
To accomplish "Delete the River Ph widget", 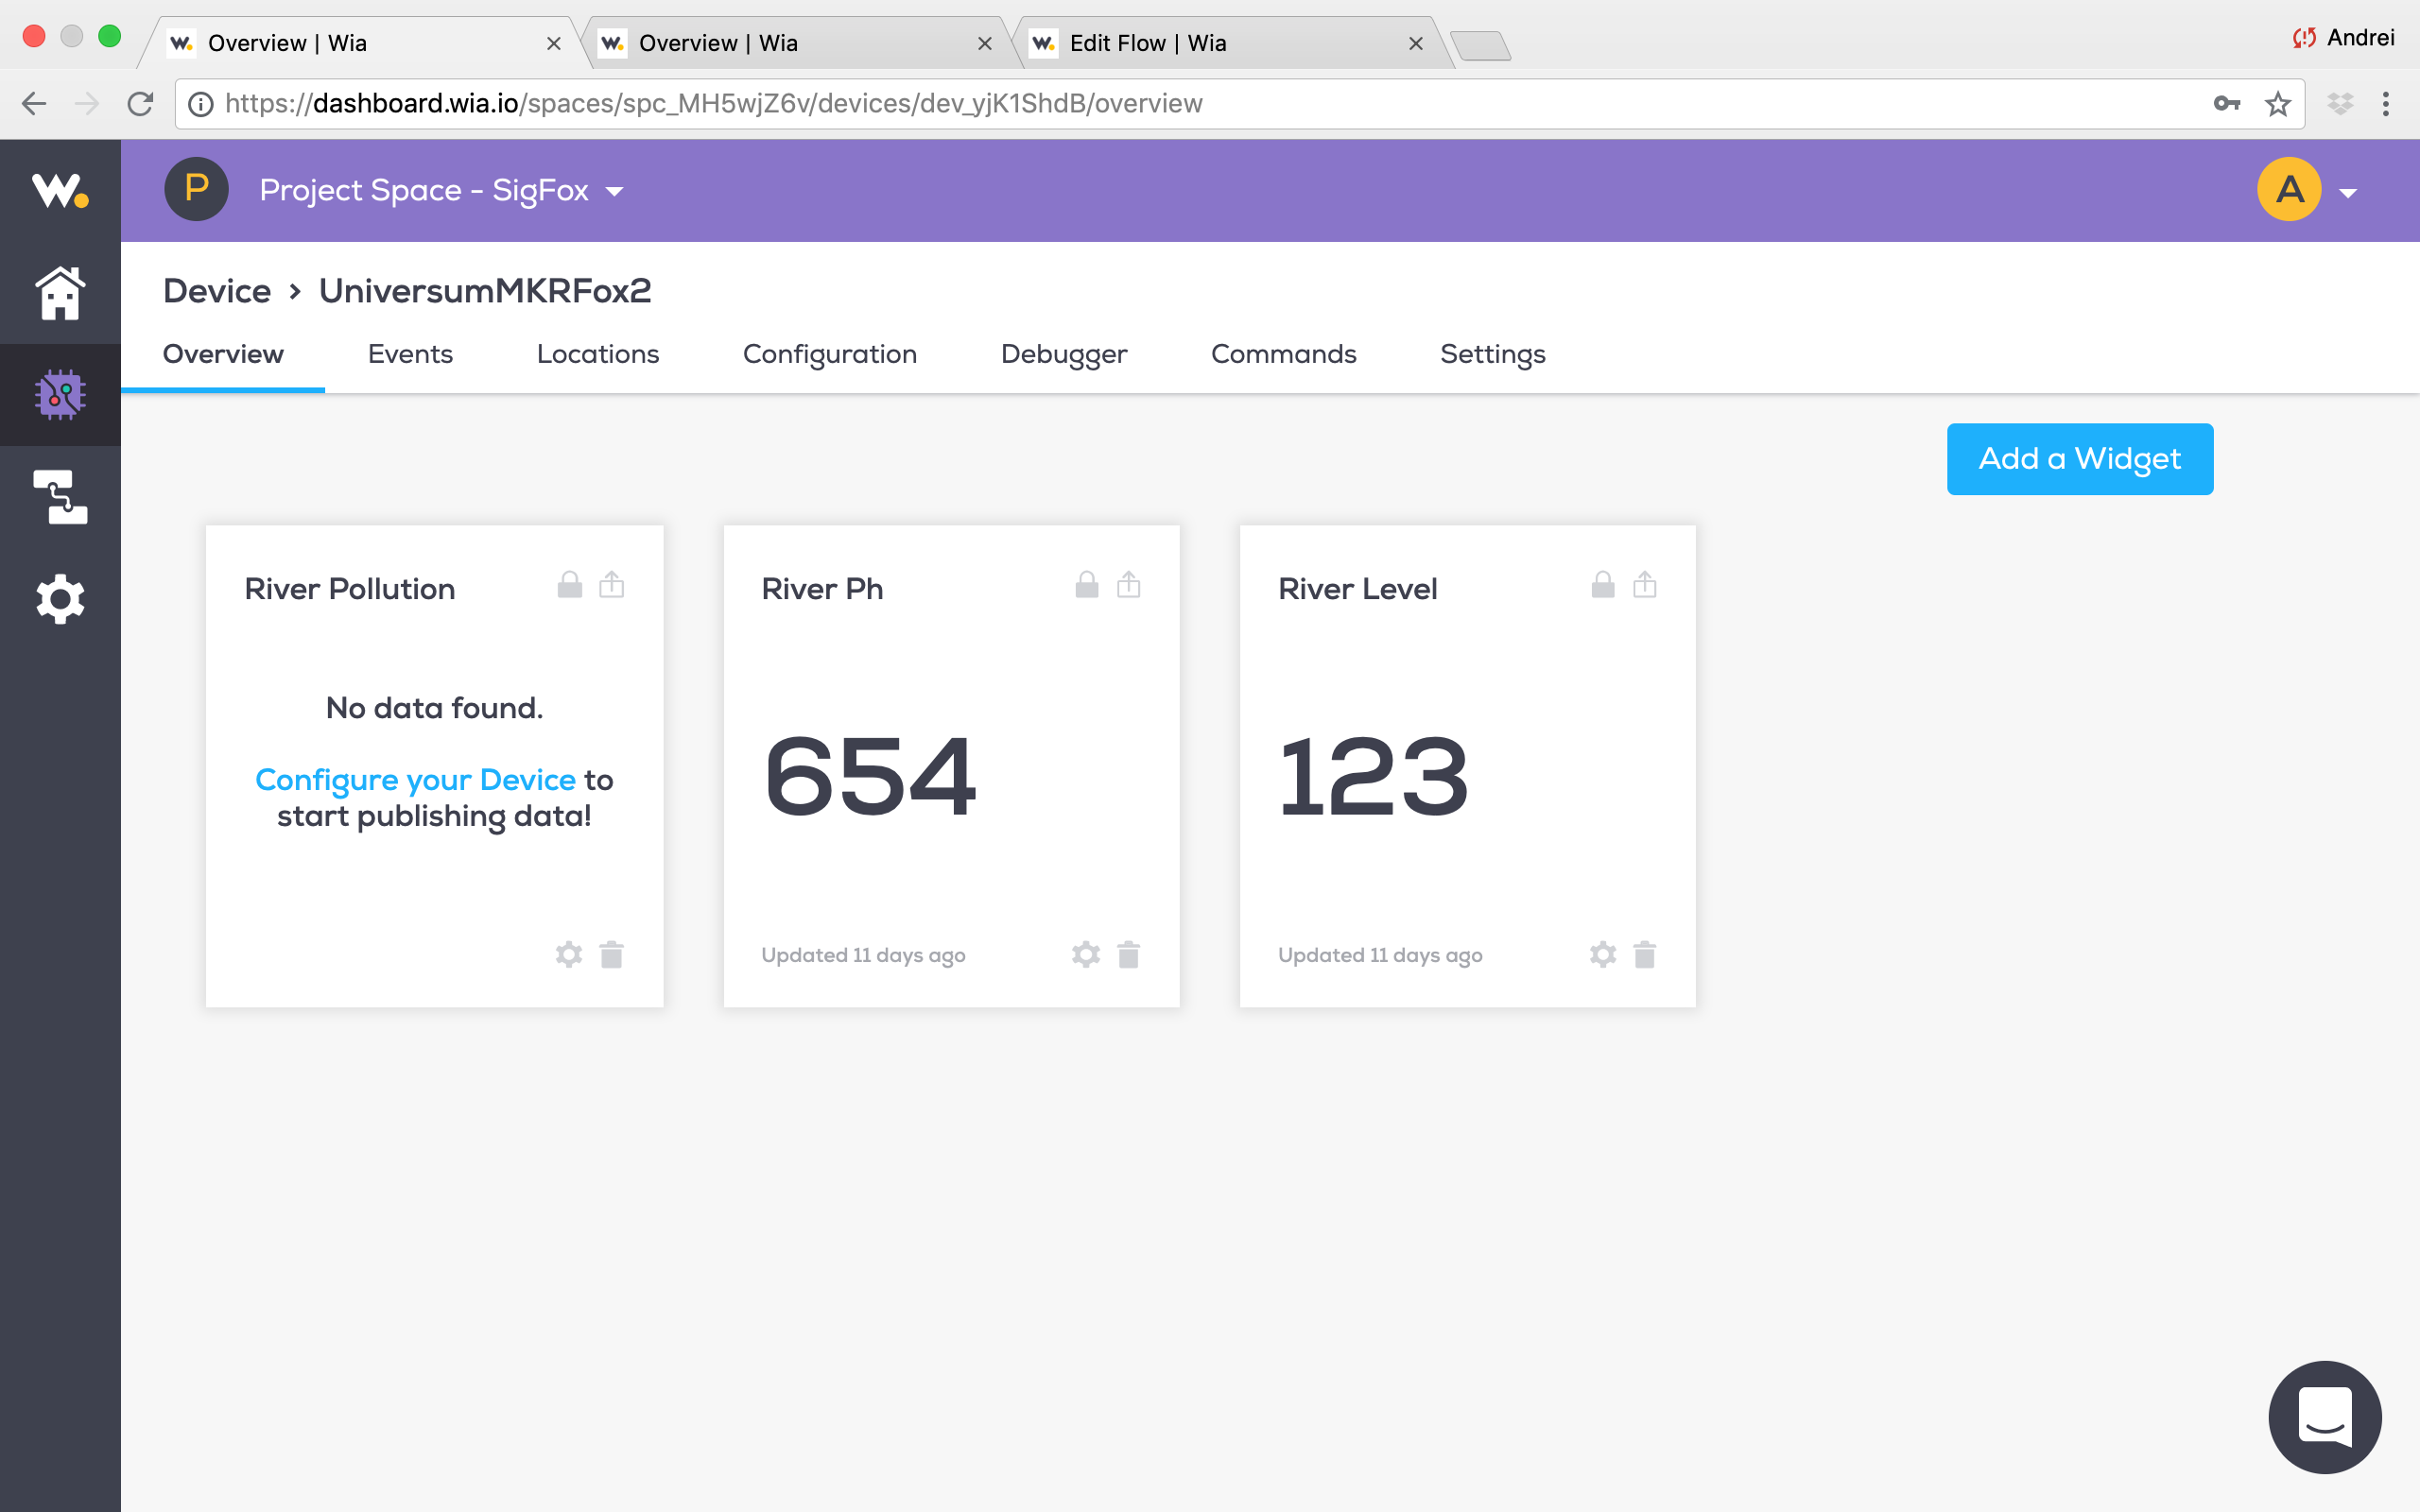I will (x=1128, y=955).
